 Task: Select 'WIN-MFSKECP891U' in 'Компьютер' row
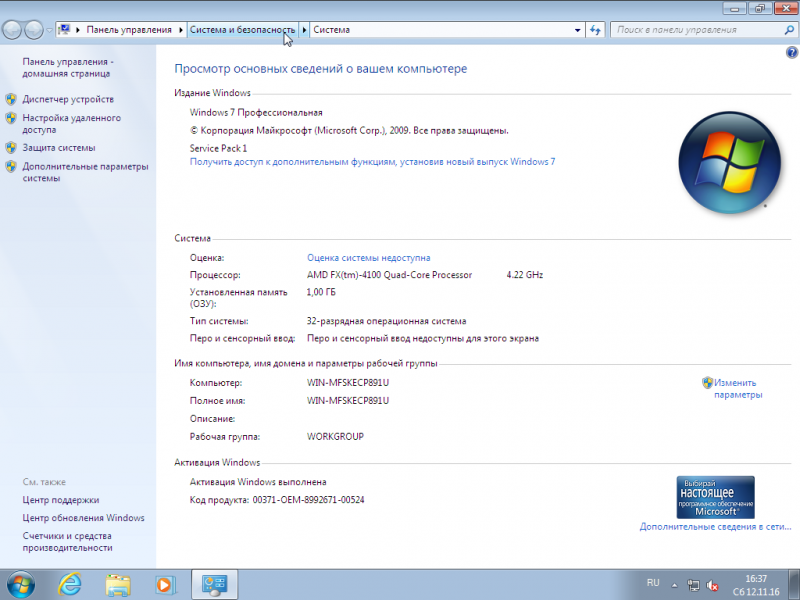tap(348, 383)
